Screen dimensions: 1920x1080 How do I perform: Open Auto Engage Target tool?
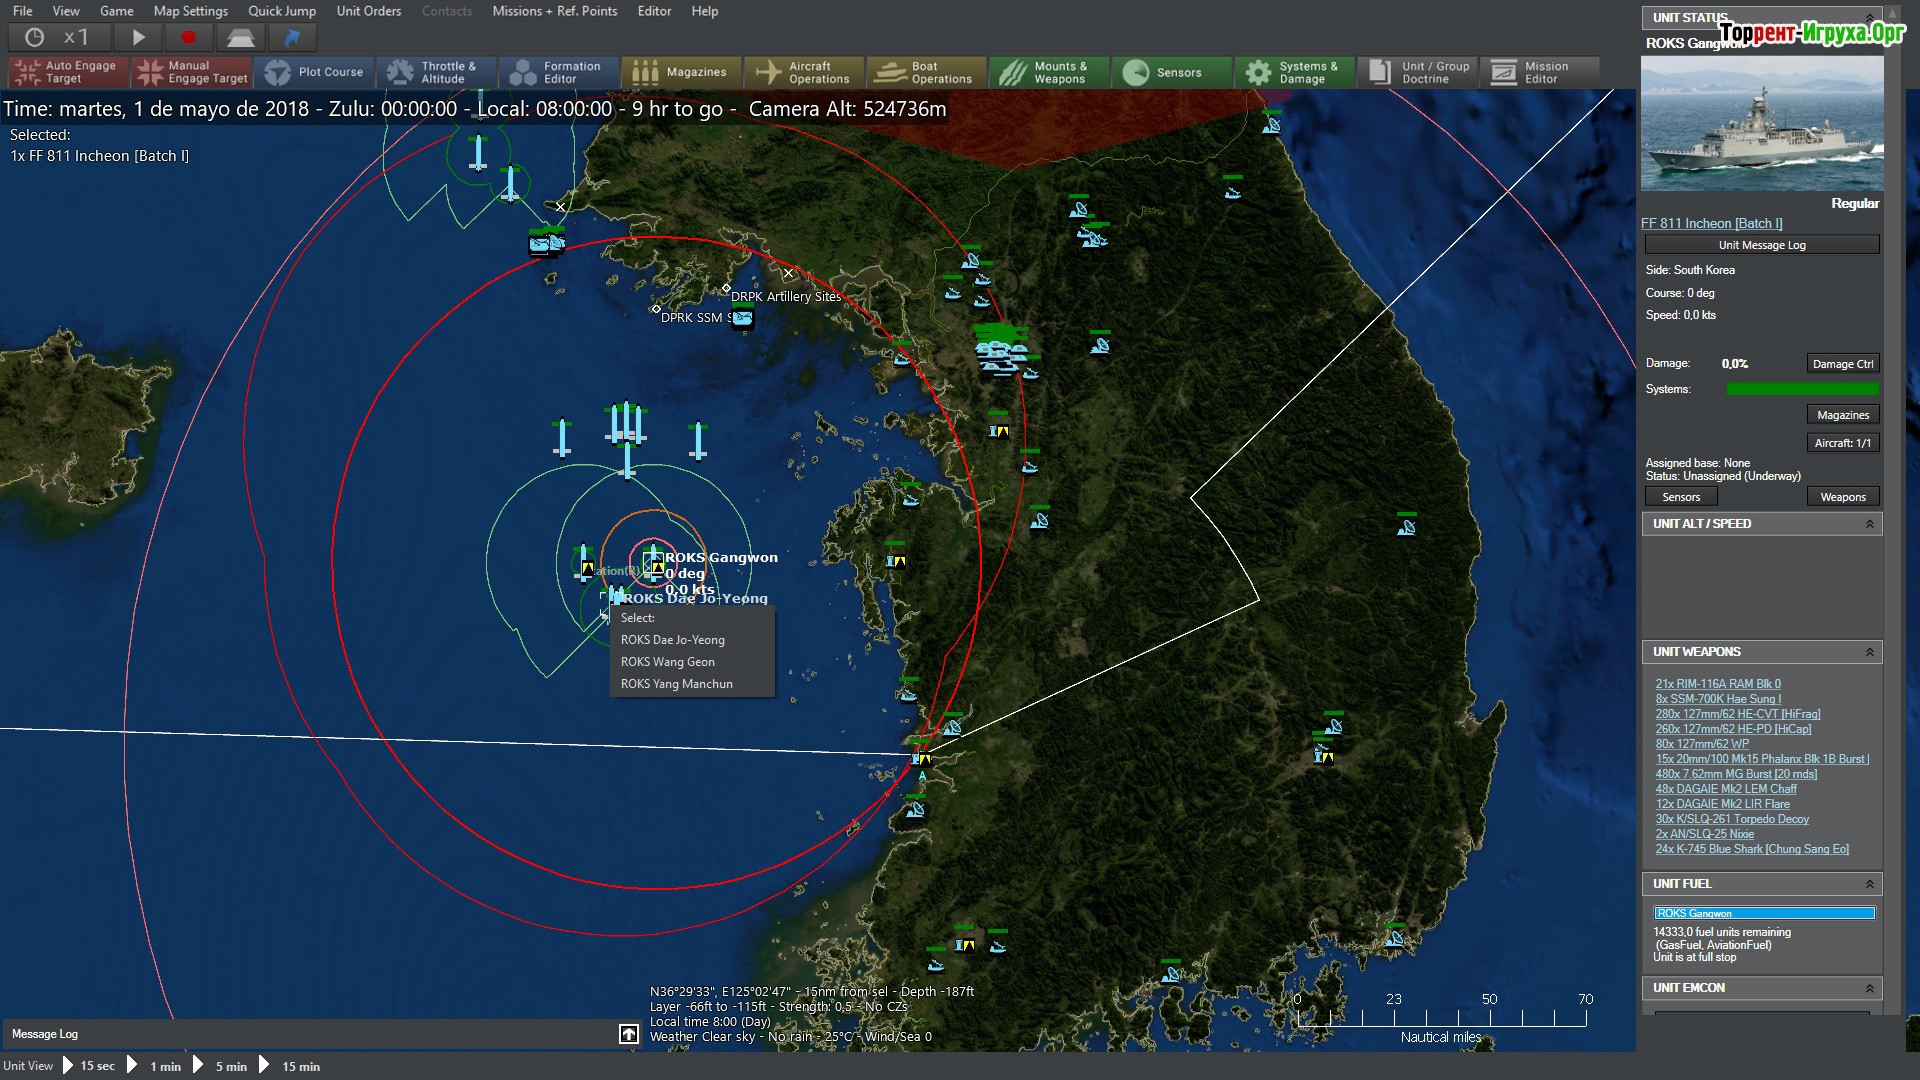[66, 72]
